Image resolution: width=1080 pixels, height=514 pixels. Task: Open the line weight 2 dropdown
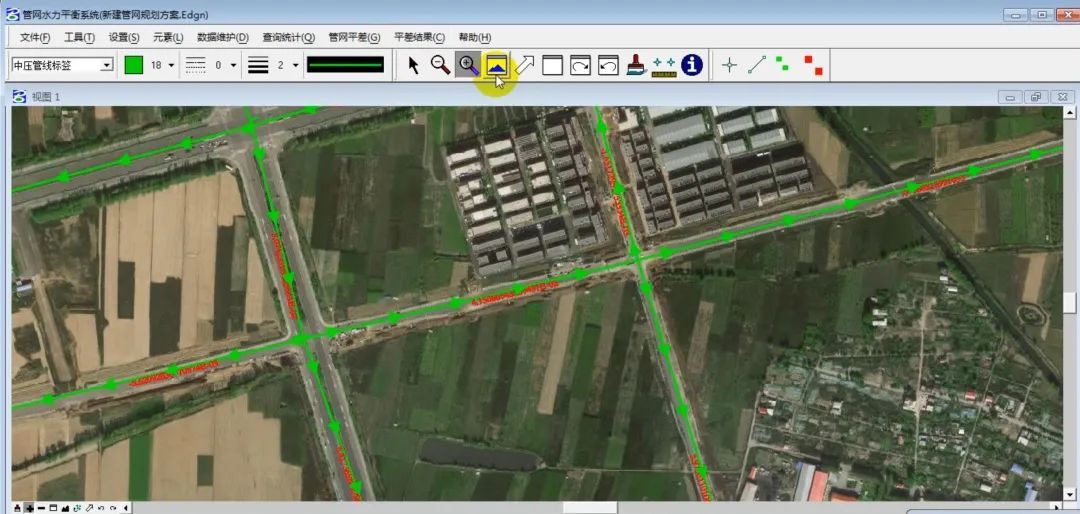tap(296, 65)
